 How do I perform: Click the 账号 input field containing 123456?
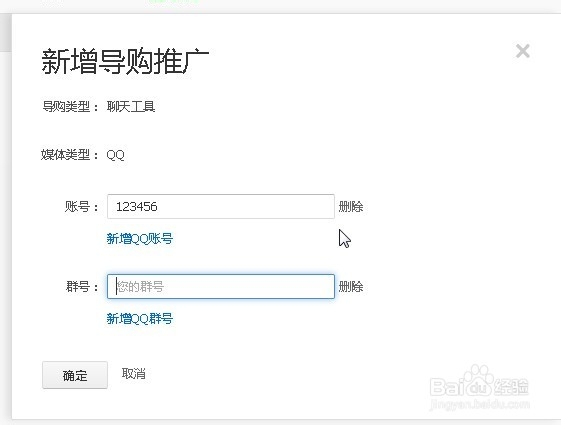tap(221, 206)
